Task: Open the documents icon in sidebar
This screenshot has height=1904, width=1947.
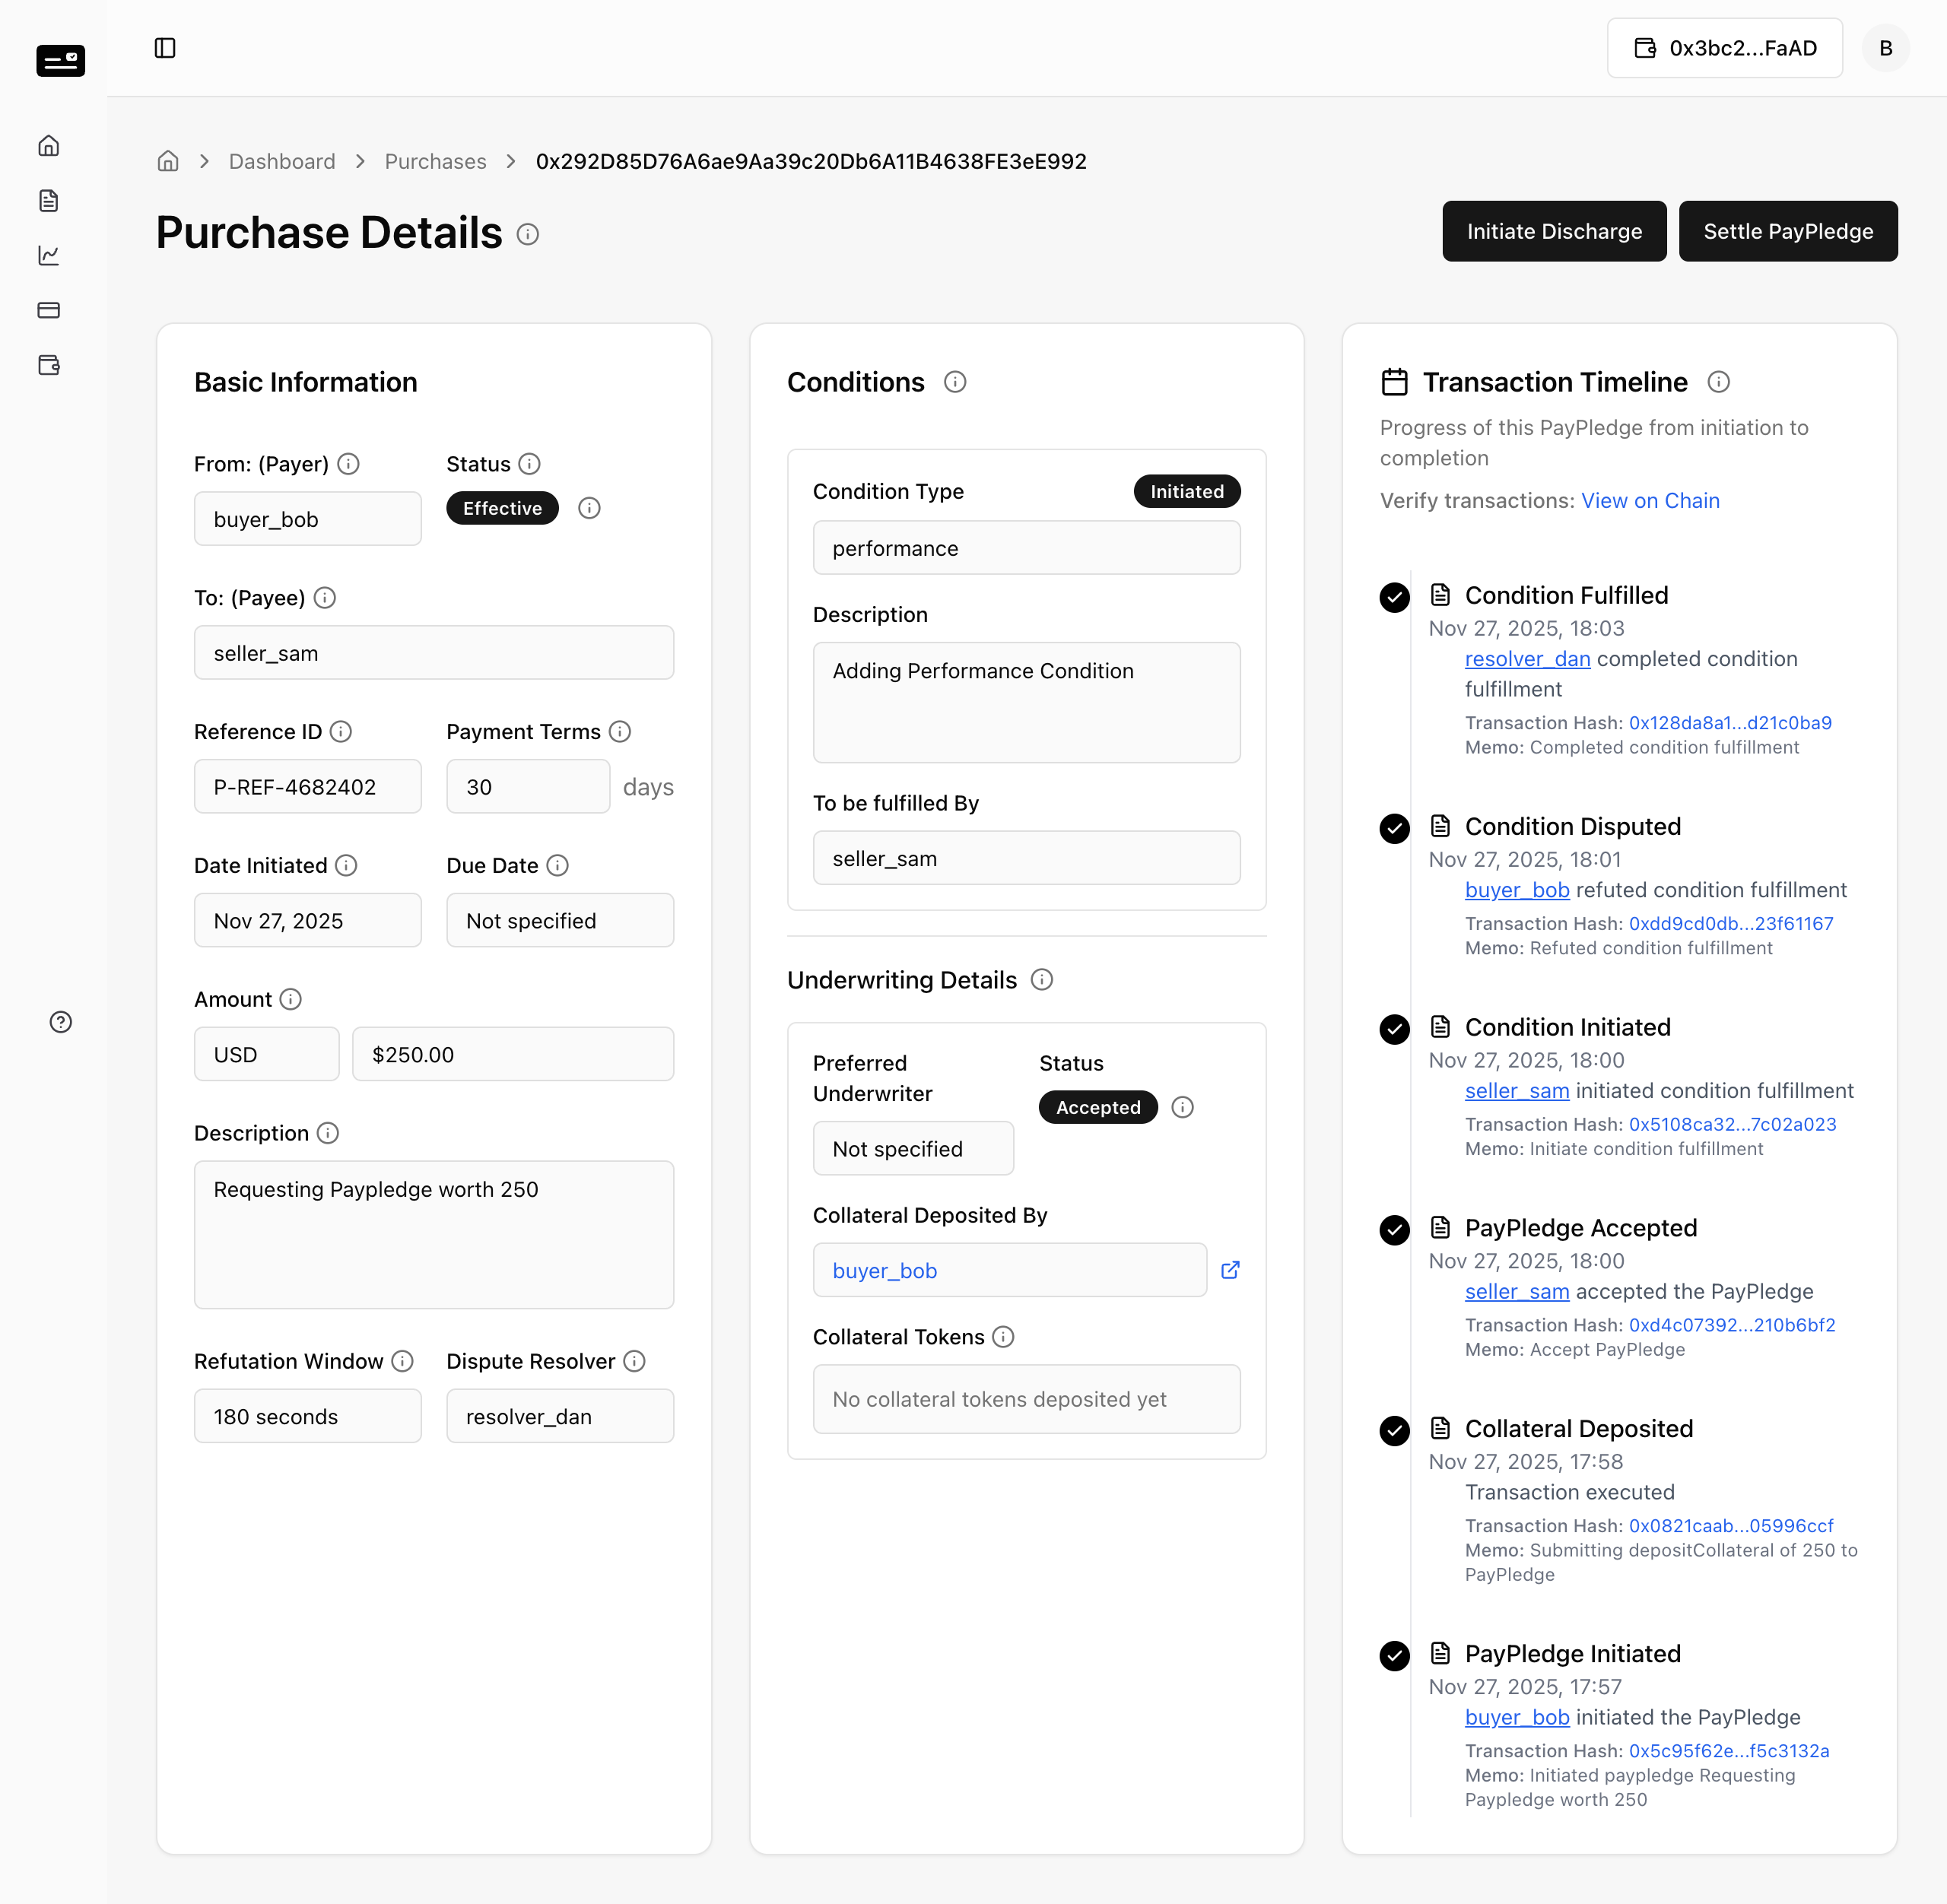Action: click(x=49, y=201)
